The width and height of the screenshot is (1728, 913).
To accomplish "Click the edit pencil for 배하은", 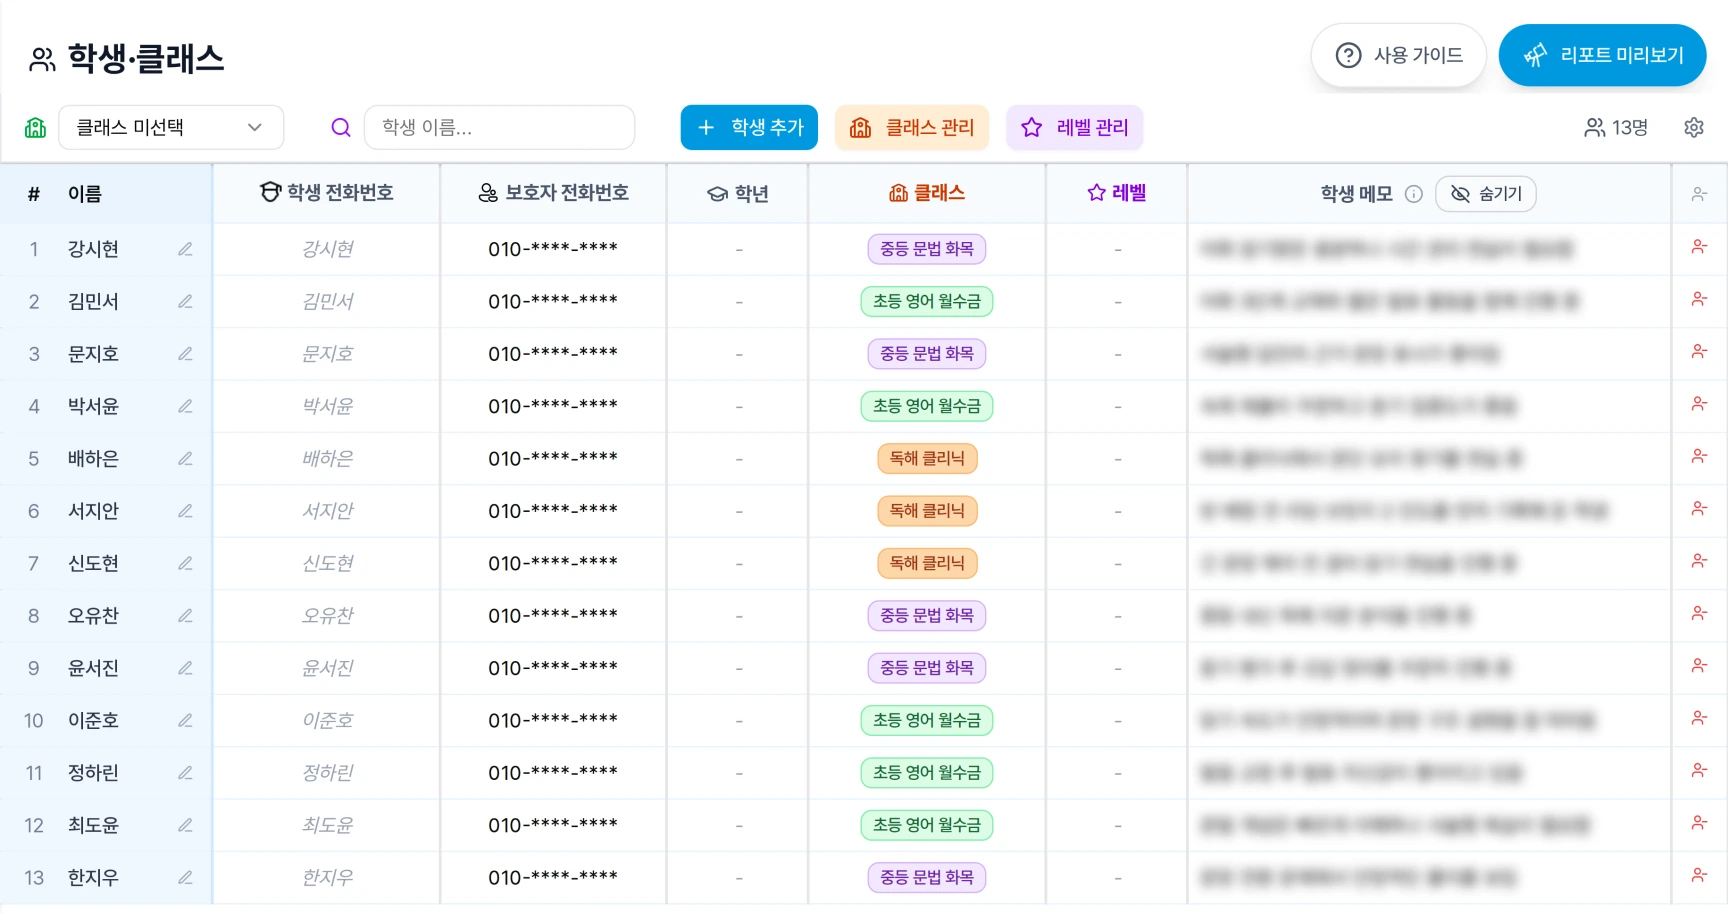I will coord(185,459).
